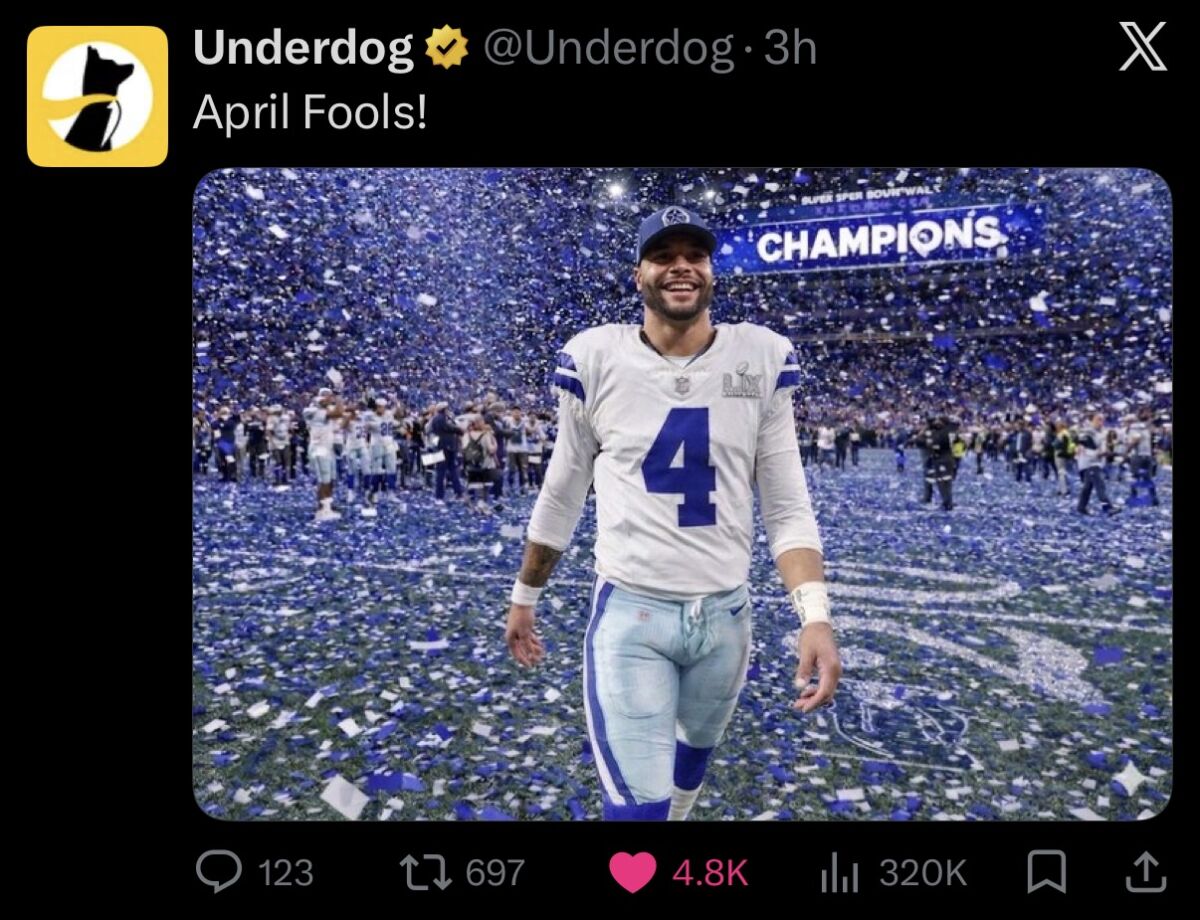Image resolution: width=1200 pixels, height=920 pixels.
Task: Click the 123 replies count
Action: [286, 873]
